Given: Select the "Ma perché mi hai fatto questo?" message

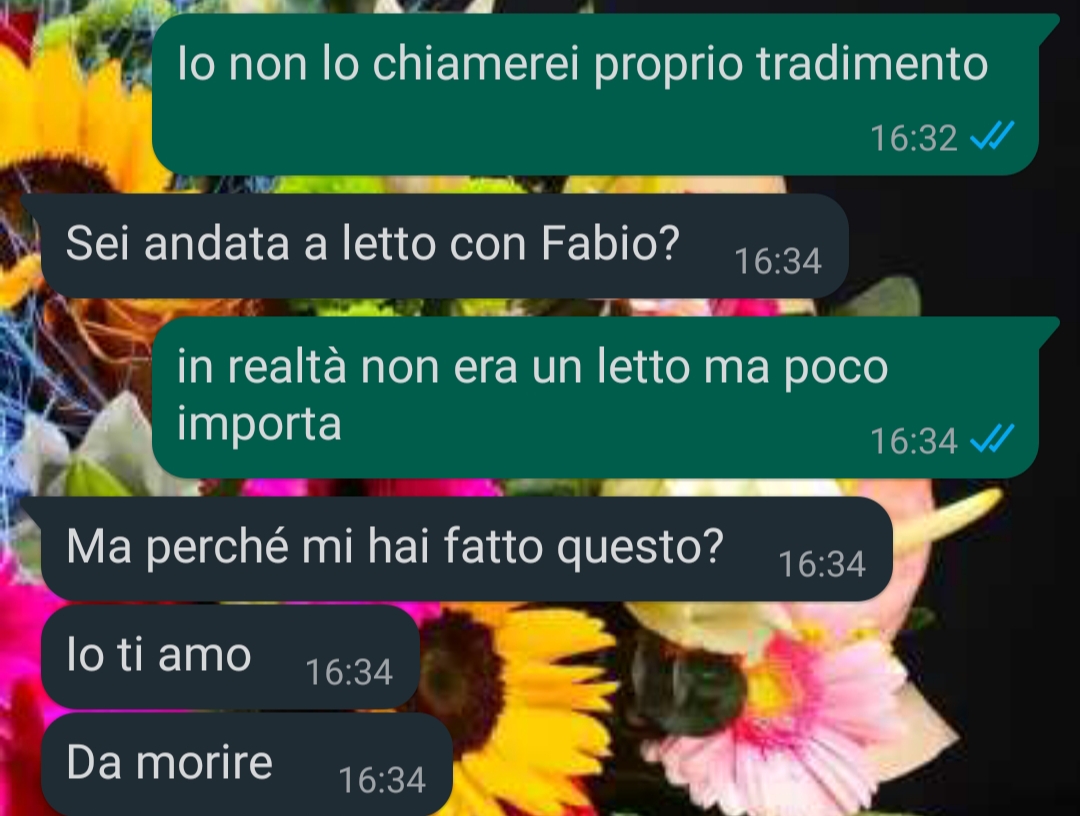Looking at the screenshot, I should click(467, 549).
